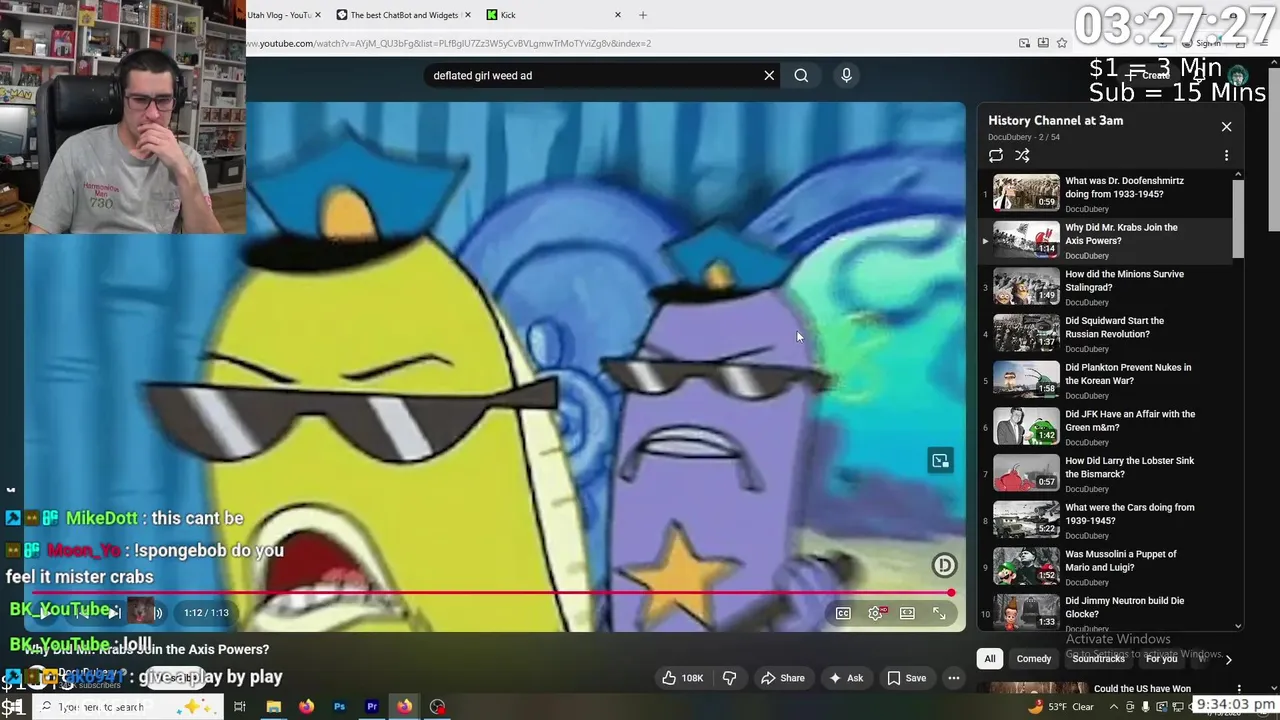Open 'How Did Larry the Lobster Sink the Bismarck?'
Screen dimensions: 1280x720
(x=1106, y=474)
